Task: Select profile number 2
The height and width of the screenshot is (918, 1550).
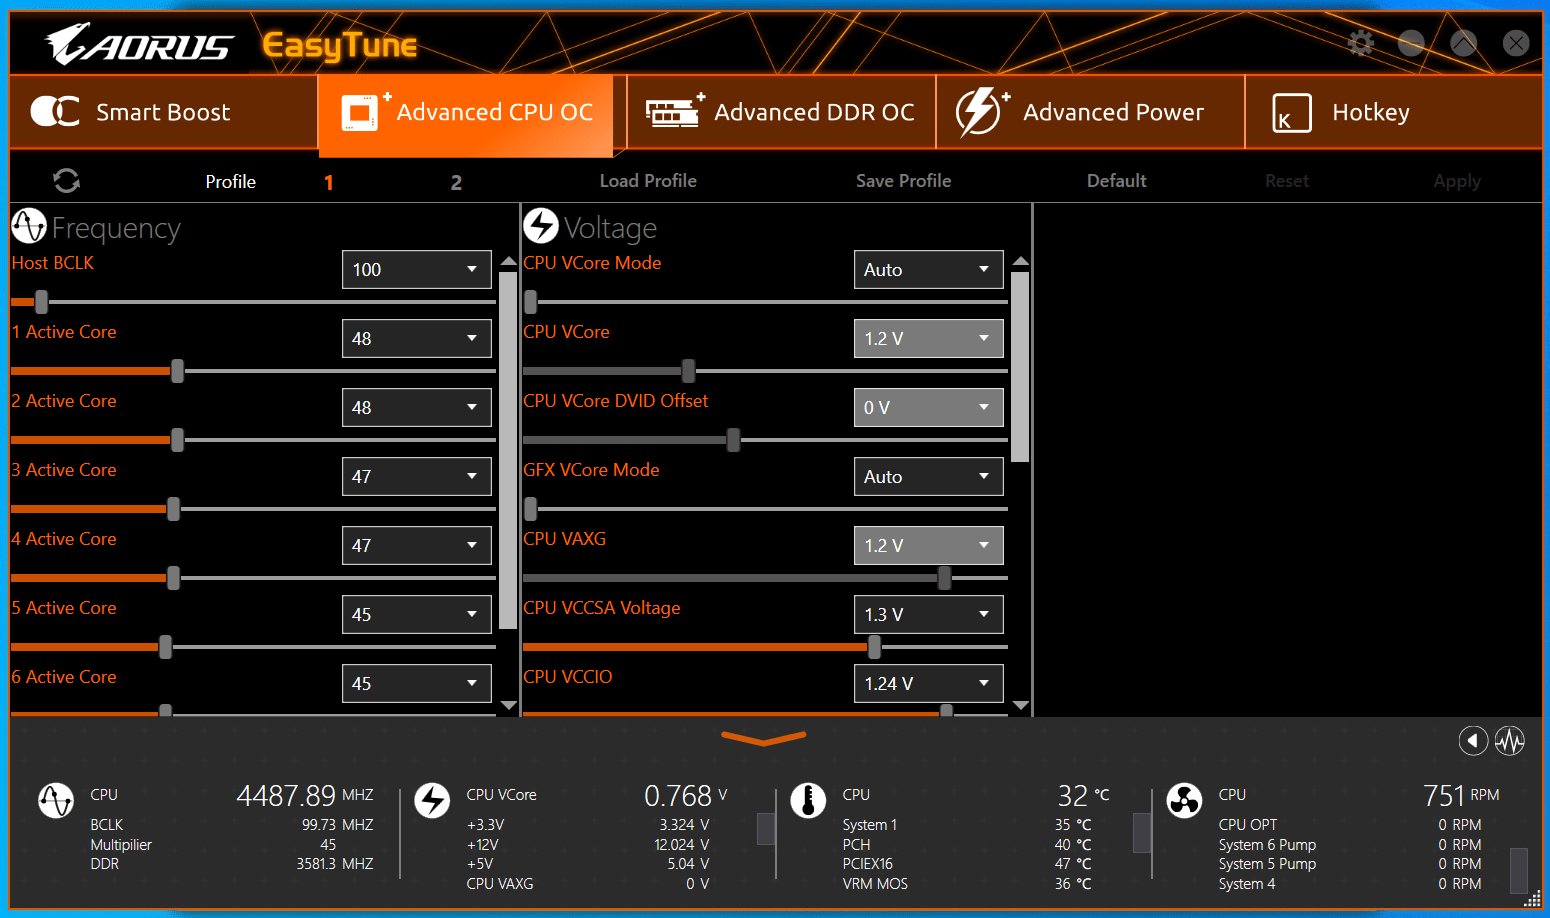Action: pos(456,182)
